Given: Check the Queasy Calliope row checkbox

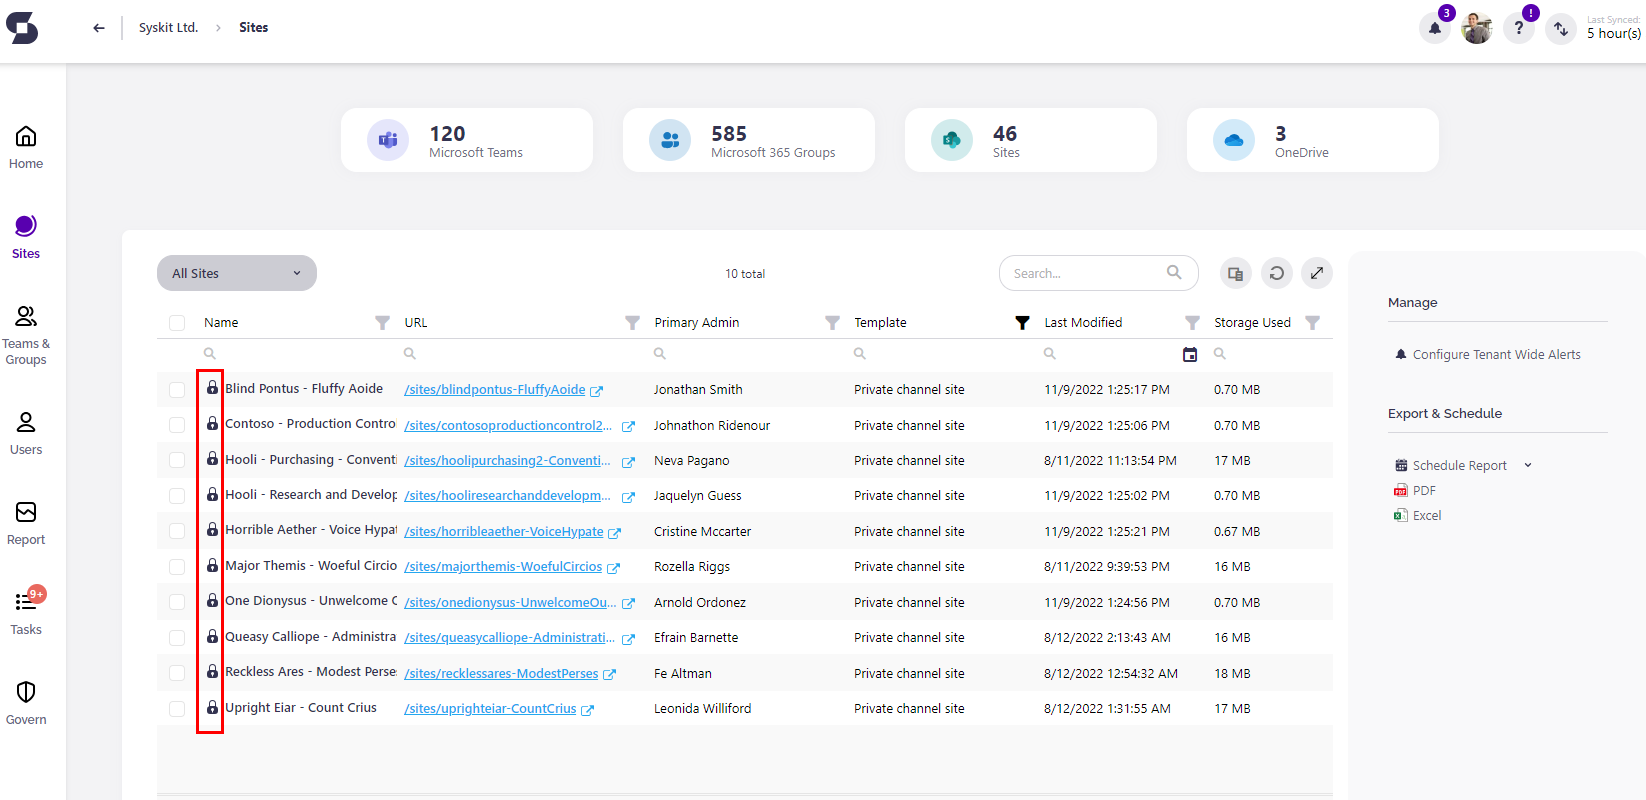Looking at the screenshot, I should pyautogui.click(x=177, y=638).
